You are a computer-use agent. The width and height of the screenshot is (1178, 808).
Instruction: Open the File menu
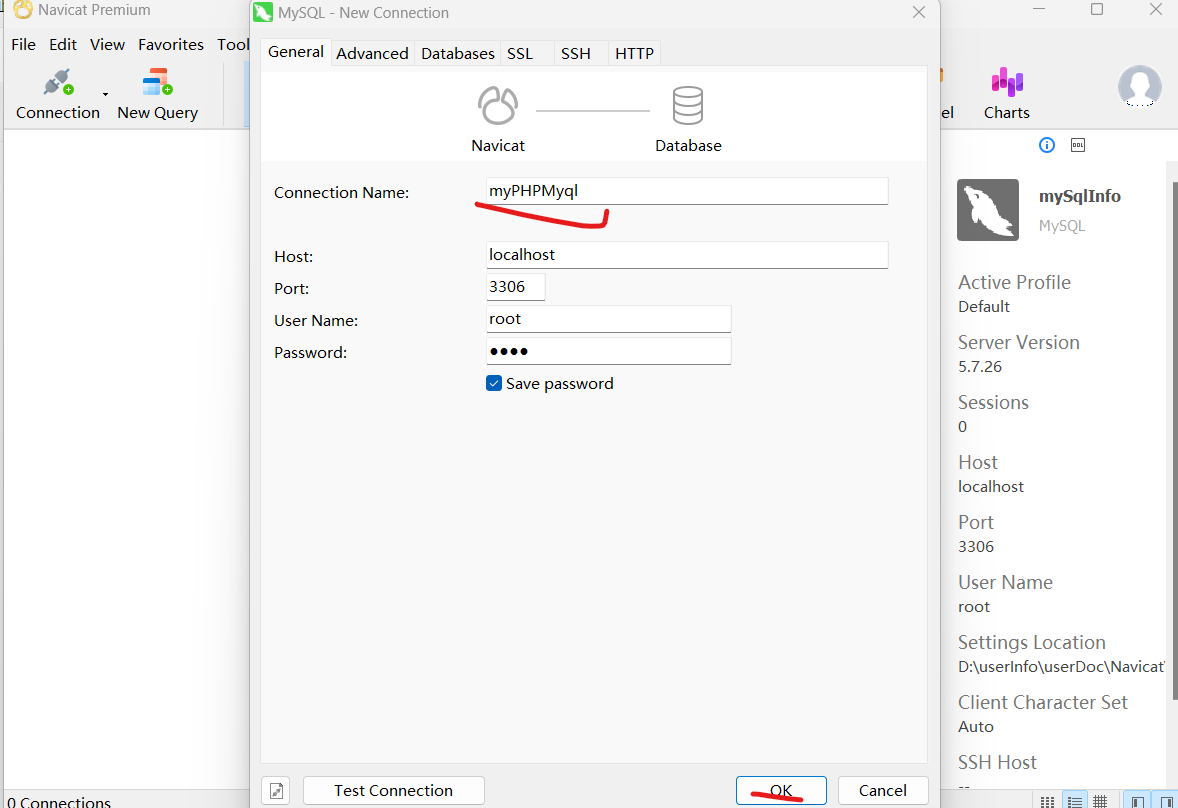pyautogui.click(x=23, y=44)
